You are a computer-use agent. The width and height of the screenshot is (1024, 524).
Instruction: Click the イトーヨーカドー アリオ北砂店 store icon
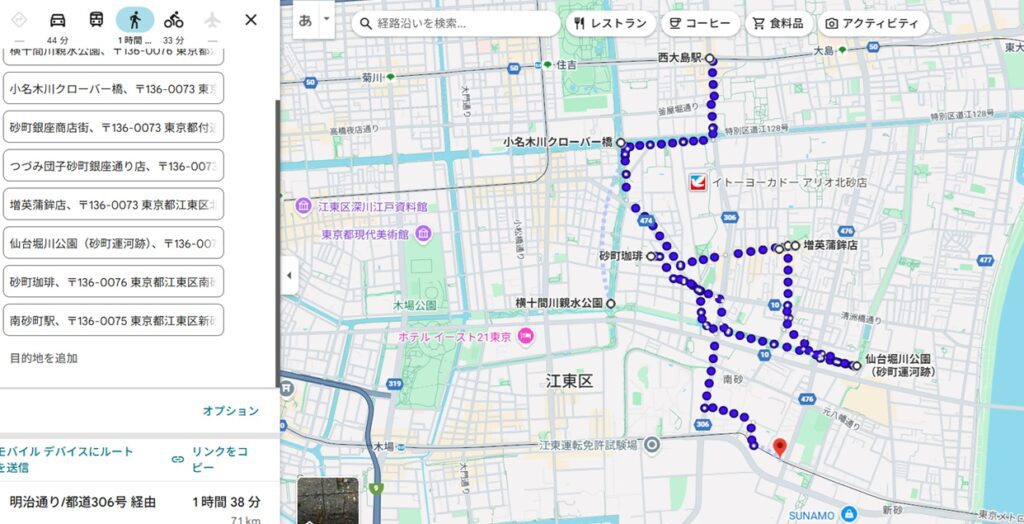[x=700, y=183]
